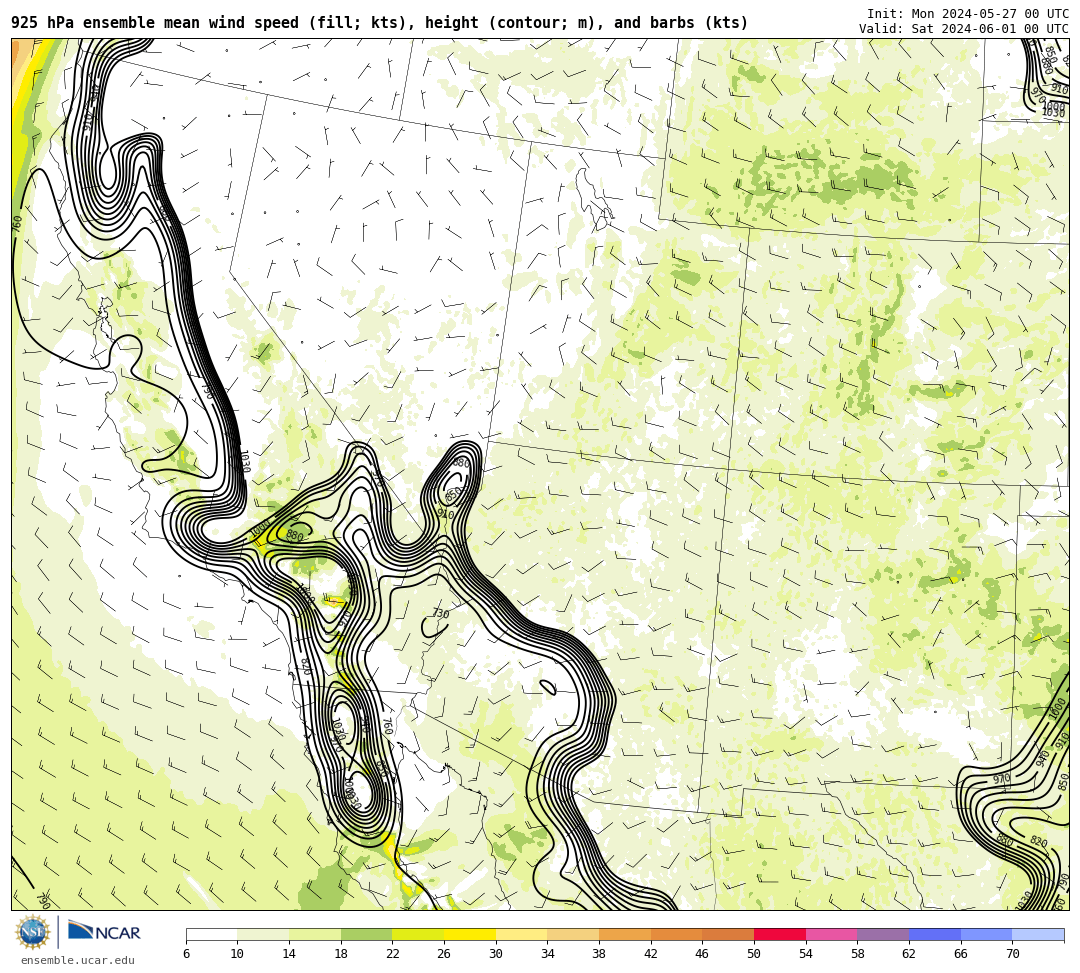Click the colorbar tick label 50
This screenshot has width=1080, height=973.
click(x=754, y=954)
